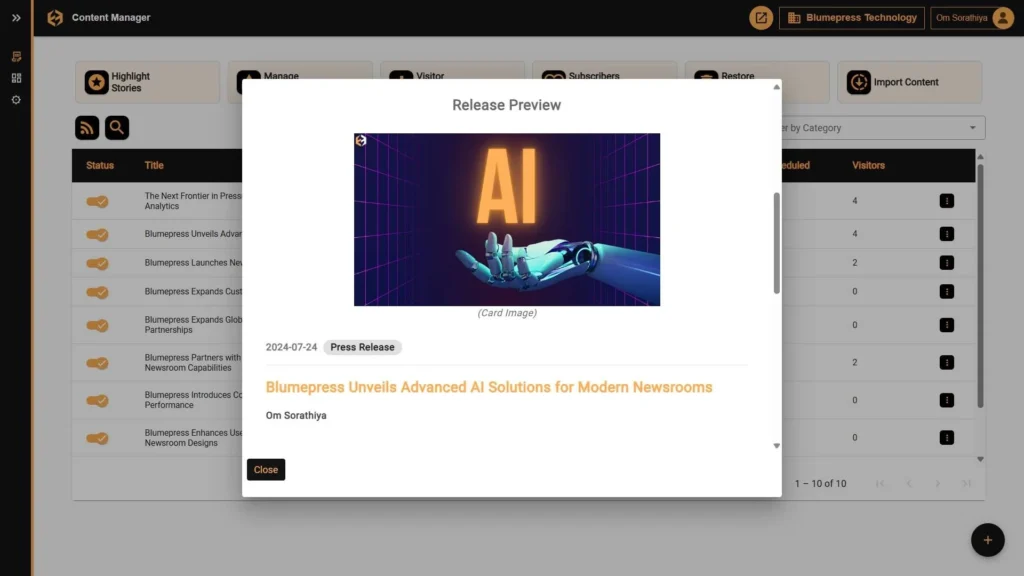
Task: Open the Filter by Category dropdown
Action: point(880,128)
